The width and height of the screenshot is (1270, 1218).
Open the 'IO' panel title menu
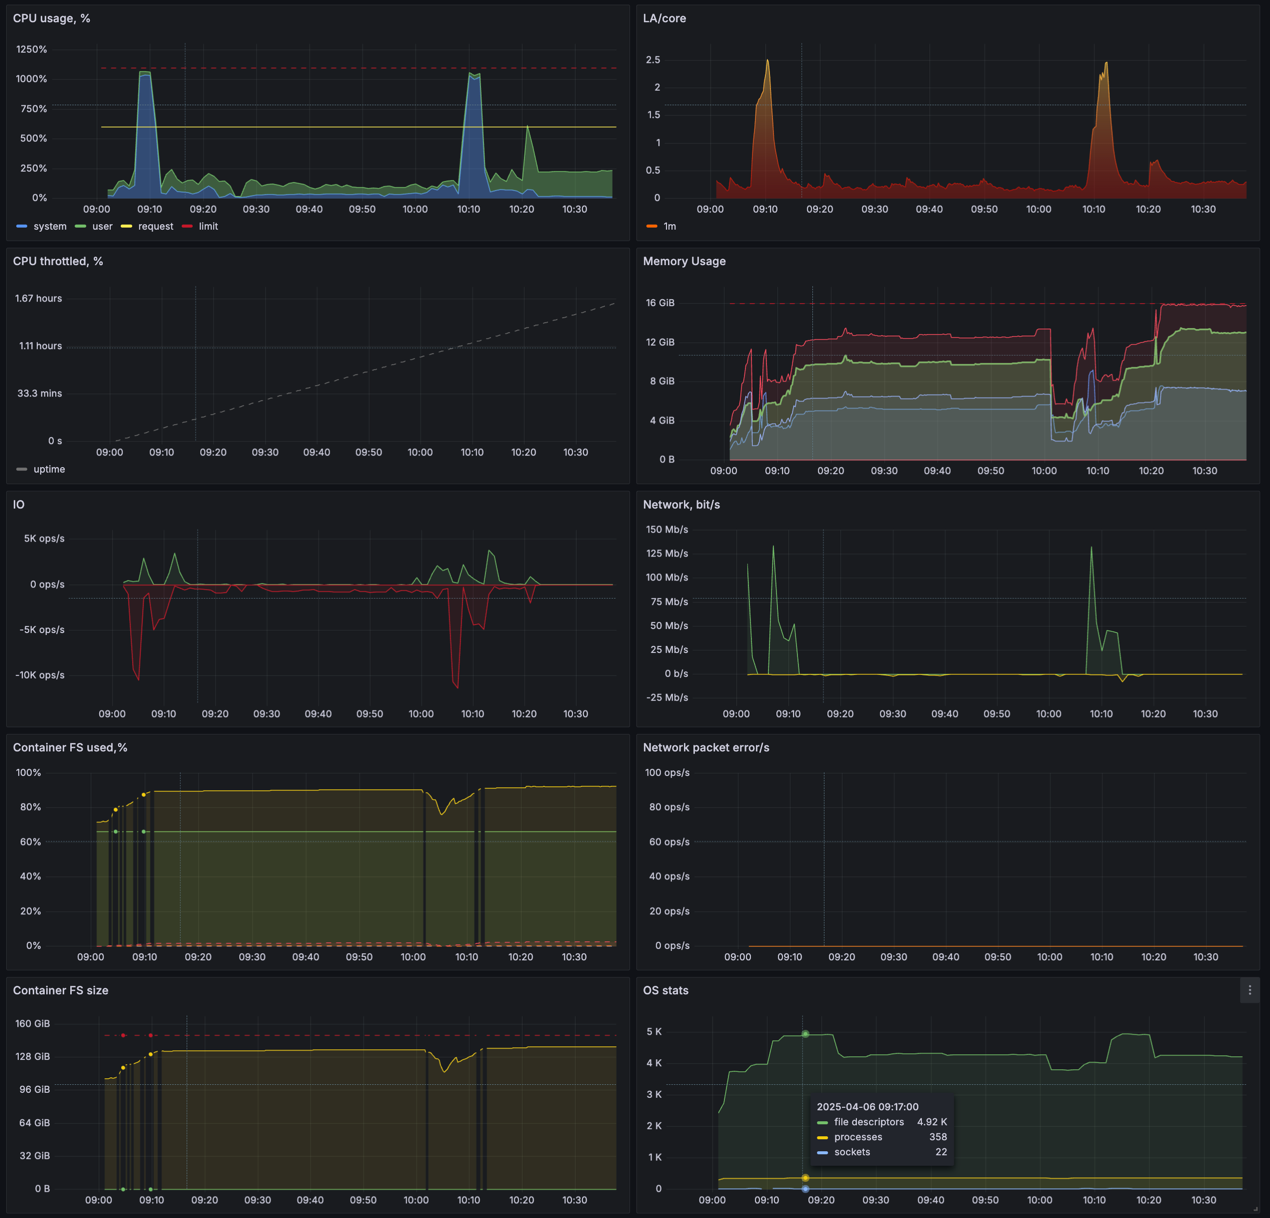19,504
